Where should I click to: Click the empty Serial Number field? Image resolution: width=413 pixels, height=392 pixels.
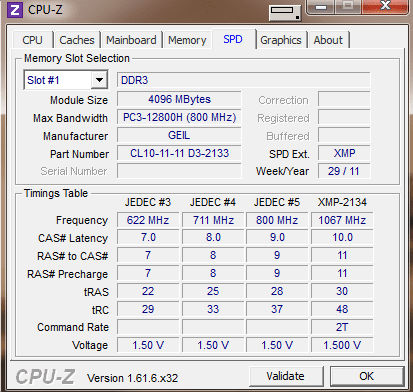click(179, 171)
